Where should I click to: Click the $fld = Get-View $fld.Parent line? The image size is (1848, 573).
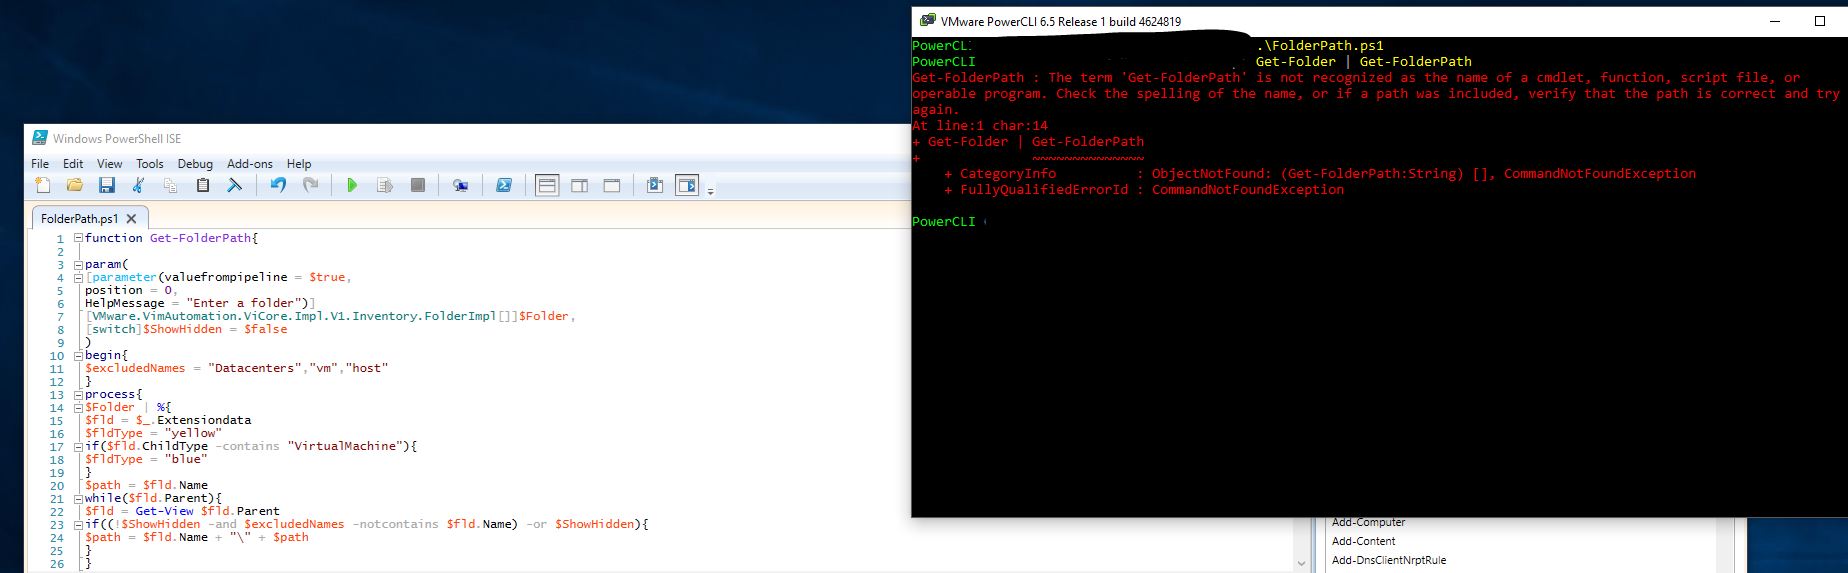[x=182, y=511]
